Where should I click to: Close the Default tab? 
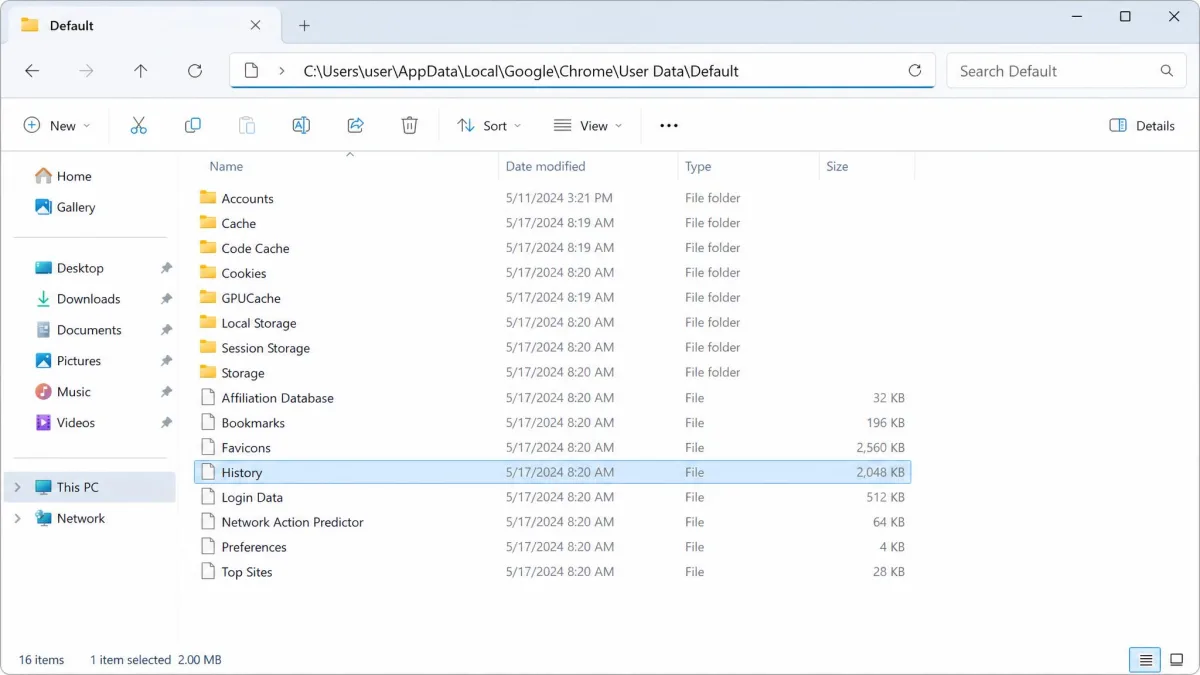[256, 25]
